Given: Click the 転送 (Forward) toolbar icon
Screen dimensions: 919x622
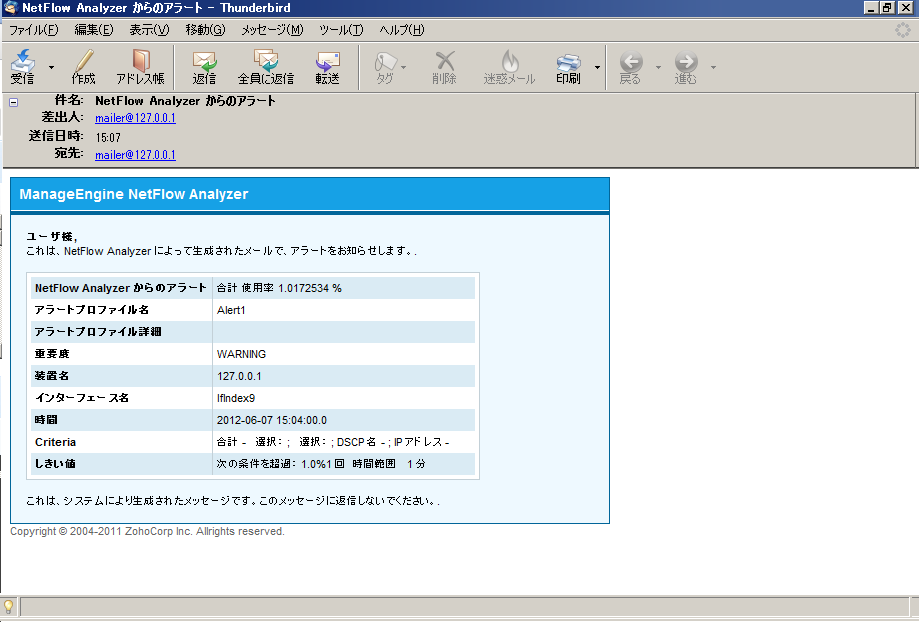Looking at the screenshot, I should click(x=327, y=62).
